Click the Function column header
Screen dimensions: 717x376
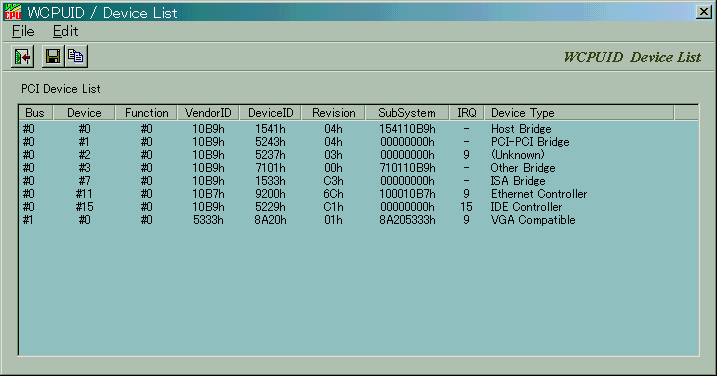pyautogui.click(x=146, y=113)
